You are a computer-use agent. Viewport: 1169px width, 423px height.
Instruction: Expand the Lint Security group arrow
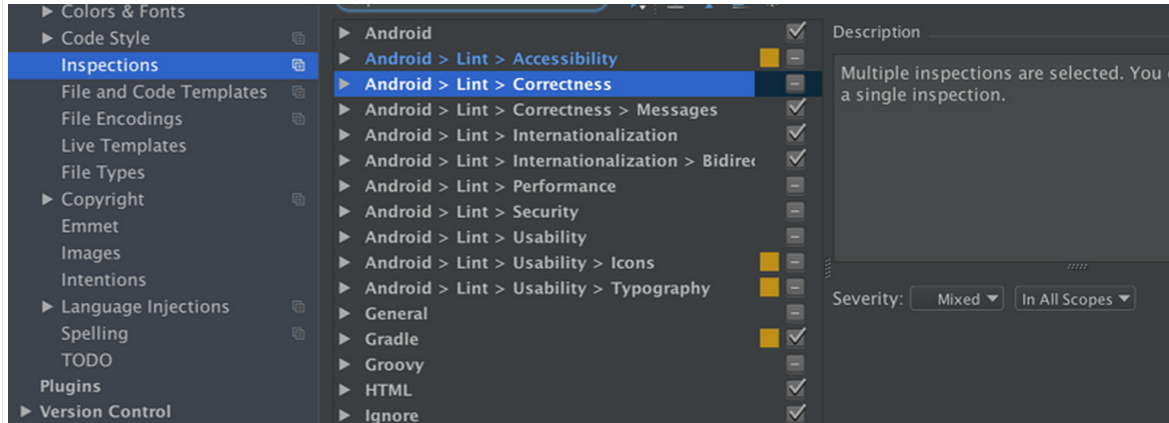344,212
